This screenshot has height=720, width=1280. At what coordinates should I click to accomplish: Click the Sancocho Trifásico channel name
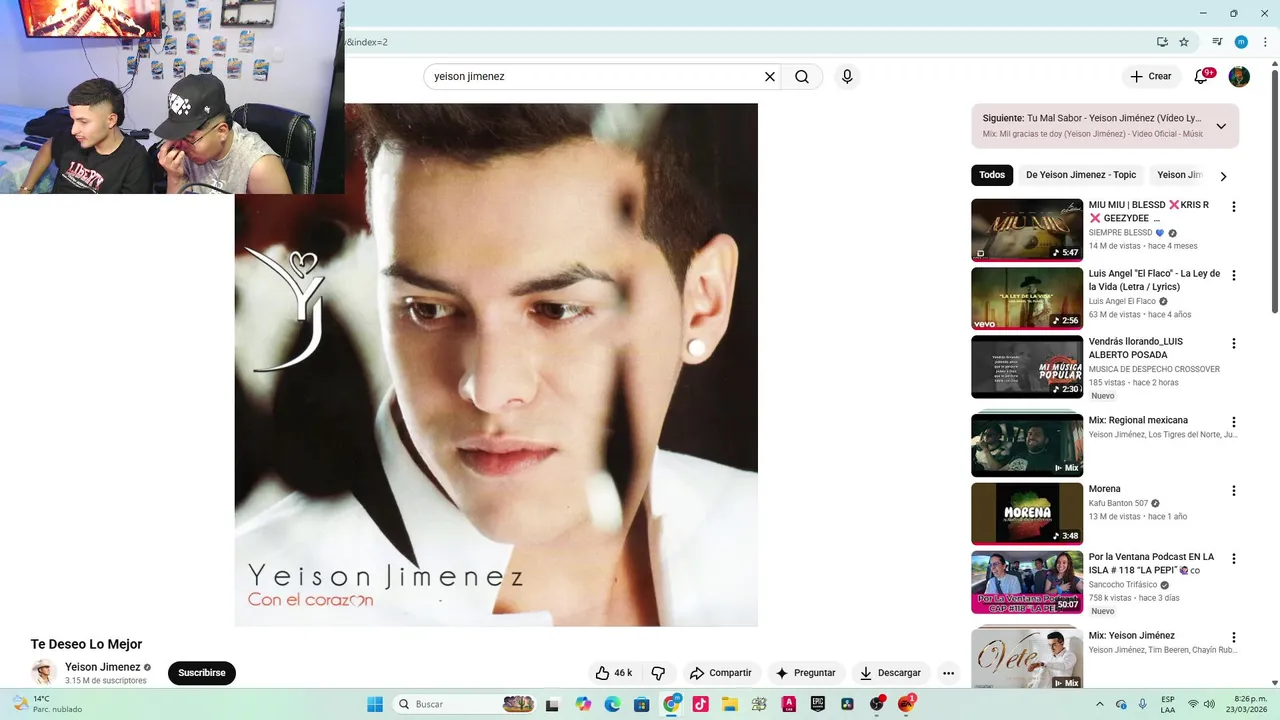(x=1123, y=584)
